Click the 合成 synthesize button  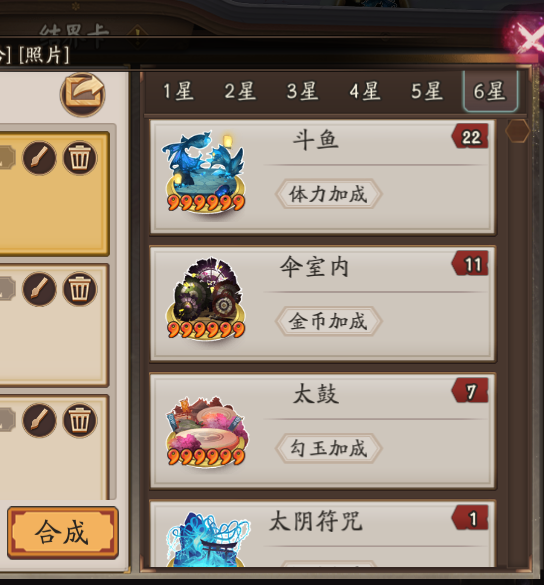tap(63, 532)
